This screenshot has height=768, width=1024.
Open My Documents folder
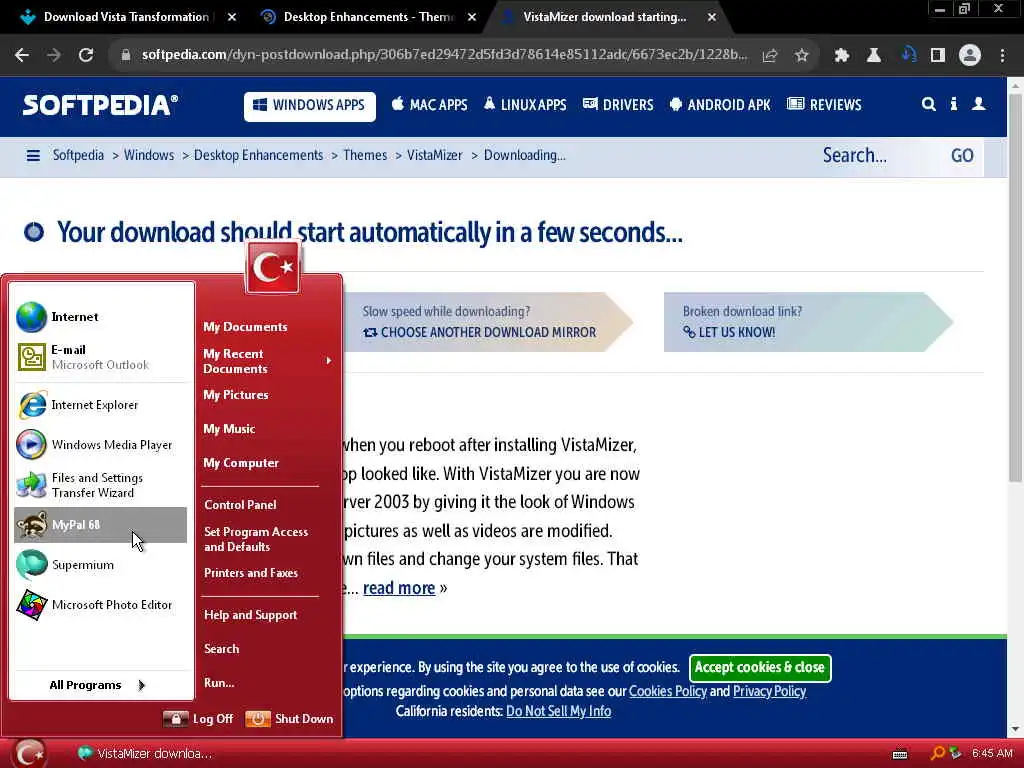pyautogui.click(x=246, y=327)
